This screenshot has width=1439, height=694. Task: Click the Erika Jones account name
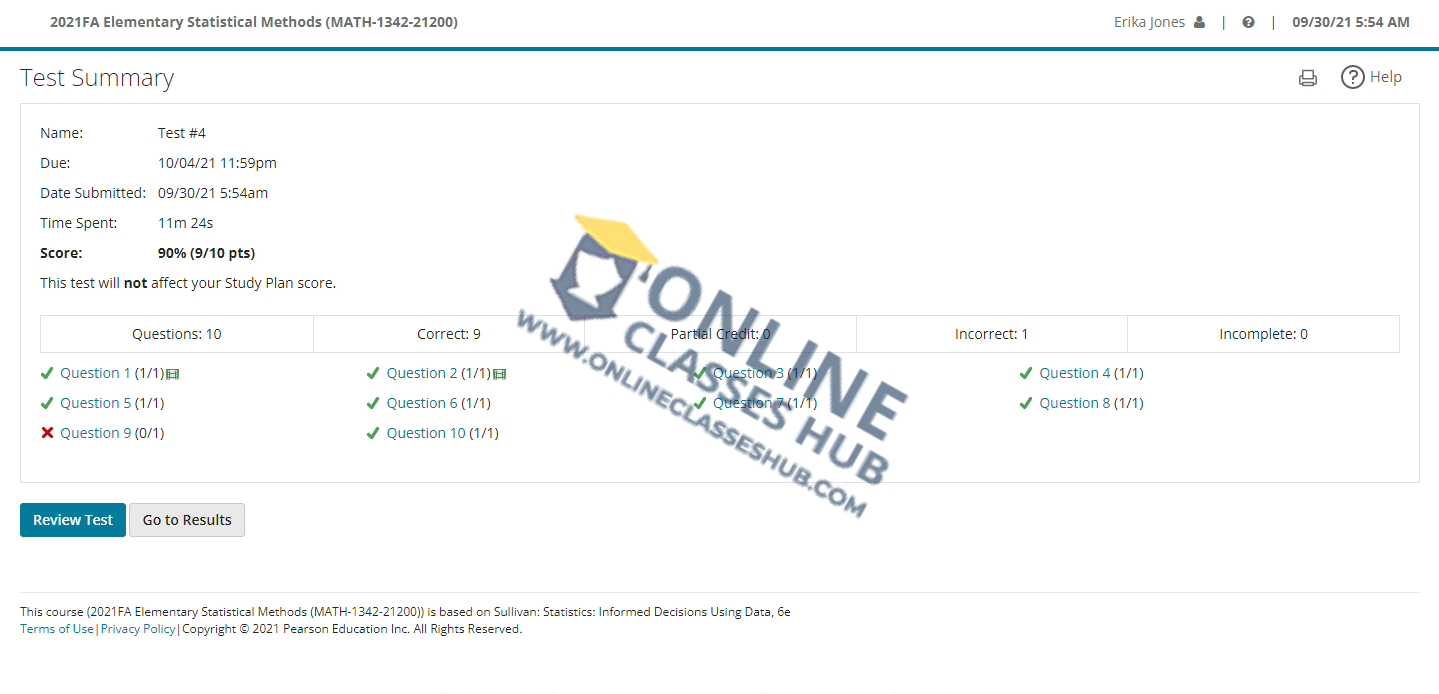(x=1149, y=22)
